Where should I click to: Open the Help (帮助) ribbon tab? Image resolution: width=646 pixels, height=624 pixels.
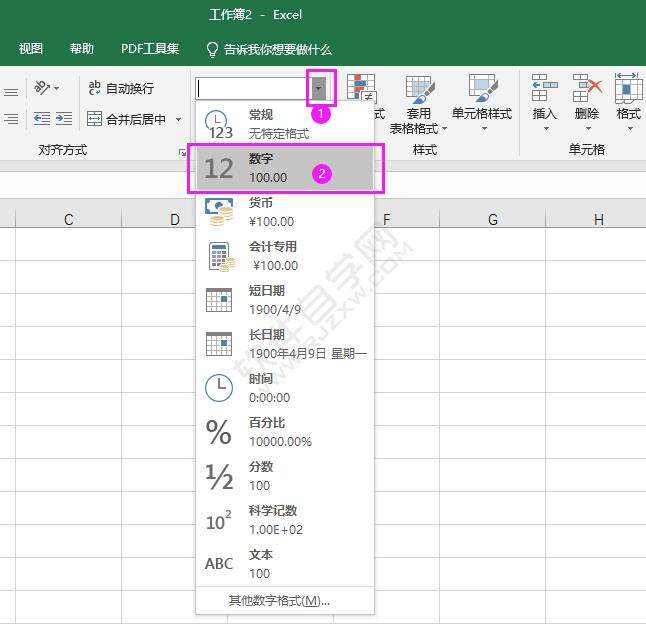(82, 49)
